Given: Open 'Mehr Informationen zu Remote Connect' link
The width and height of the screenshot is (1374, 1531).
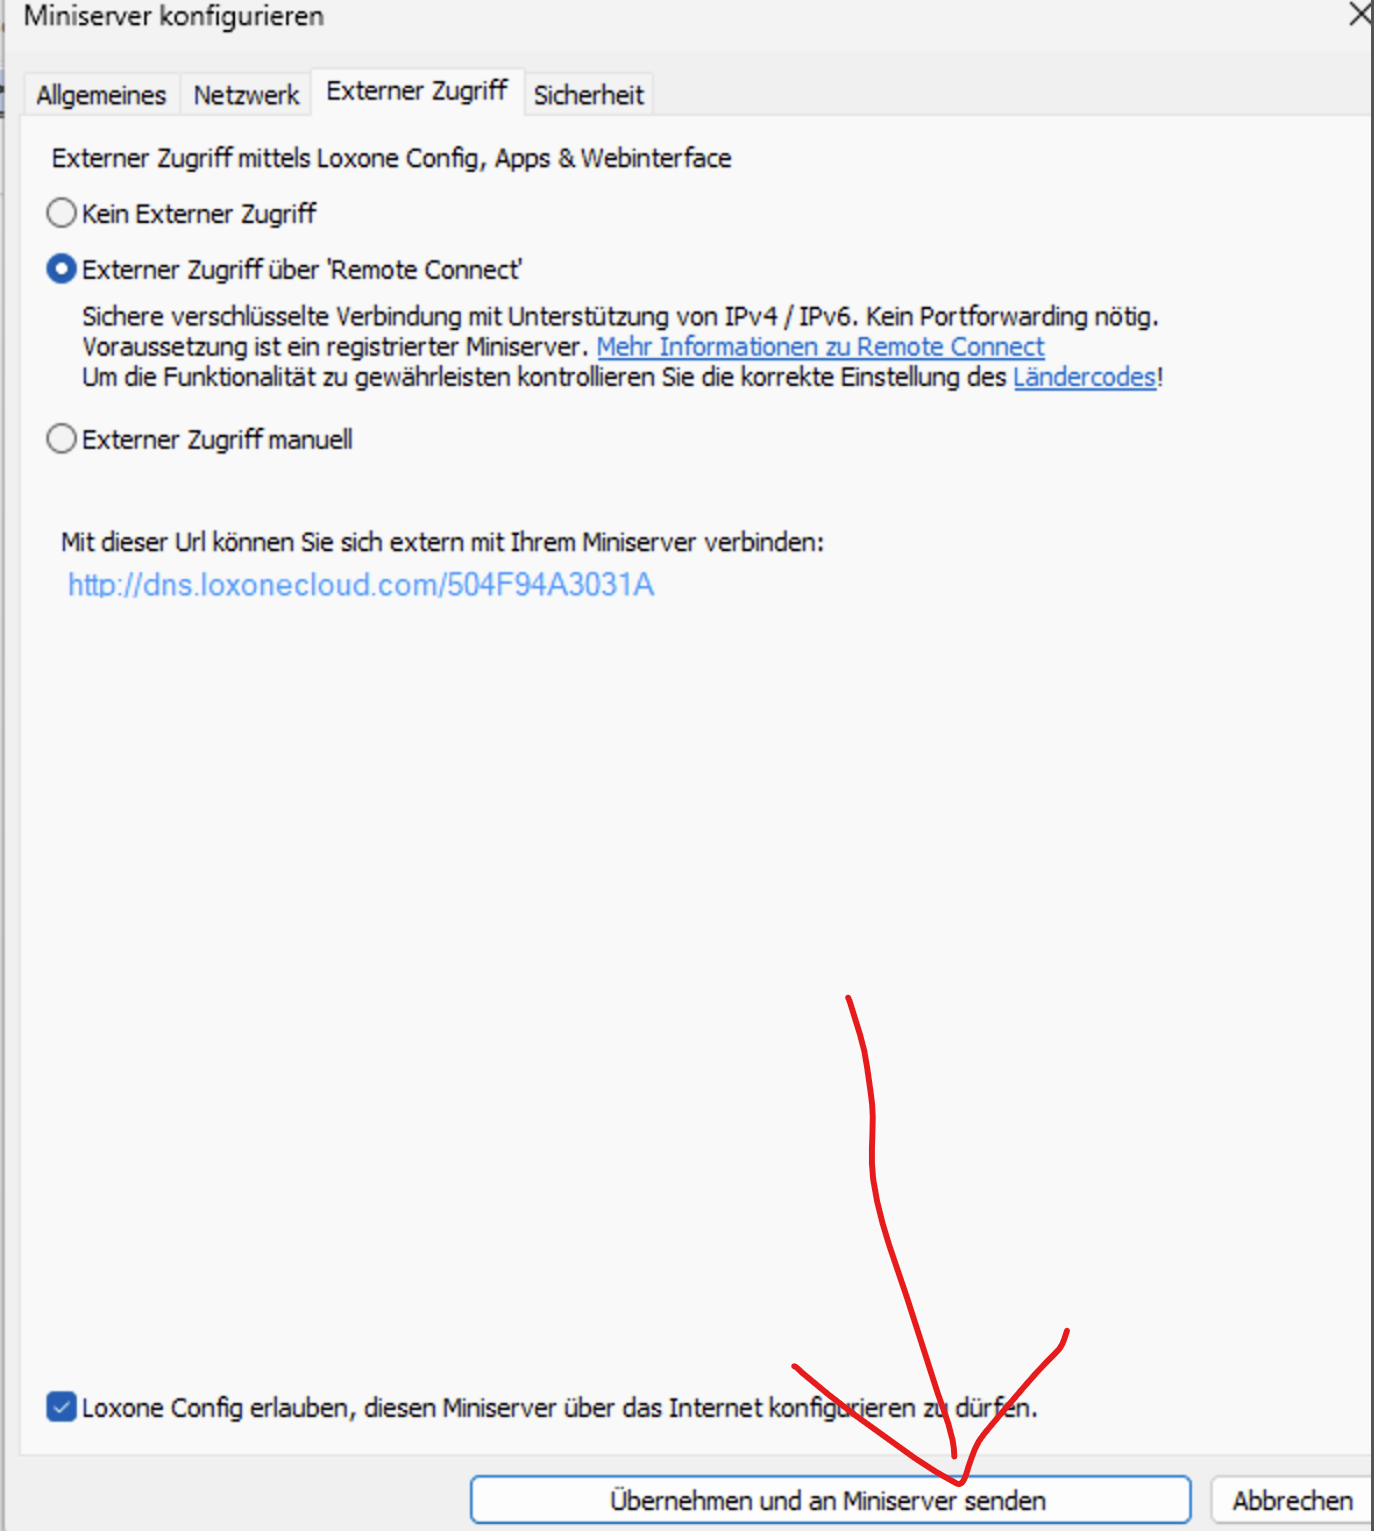Looking at the screenshot, I should [820, 347].
